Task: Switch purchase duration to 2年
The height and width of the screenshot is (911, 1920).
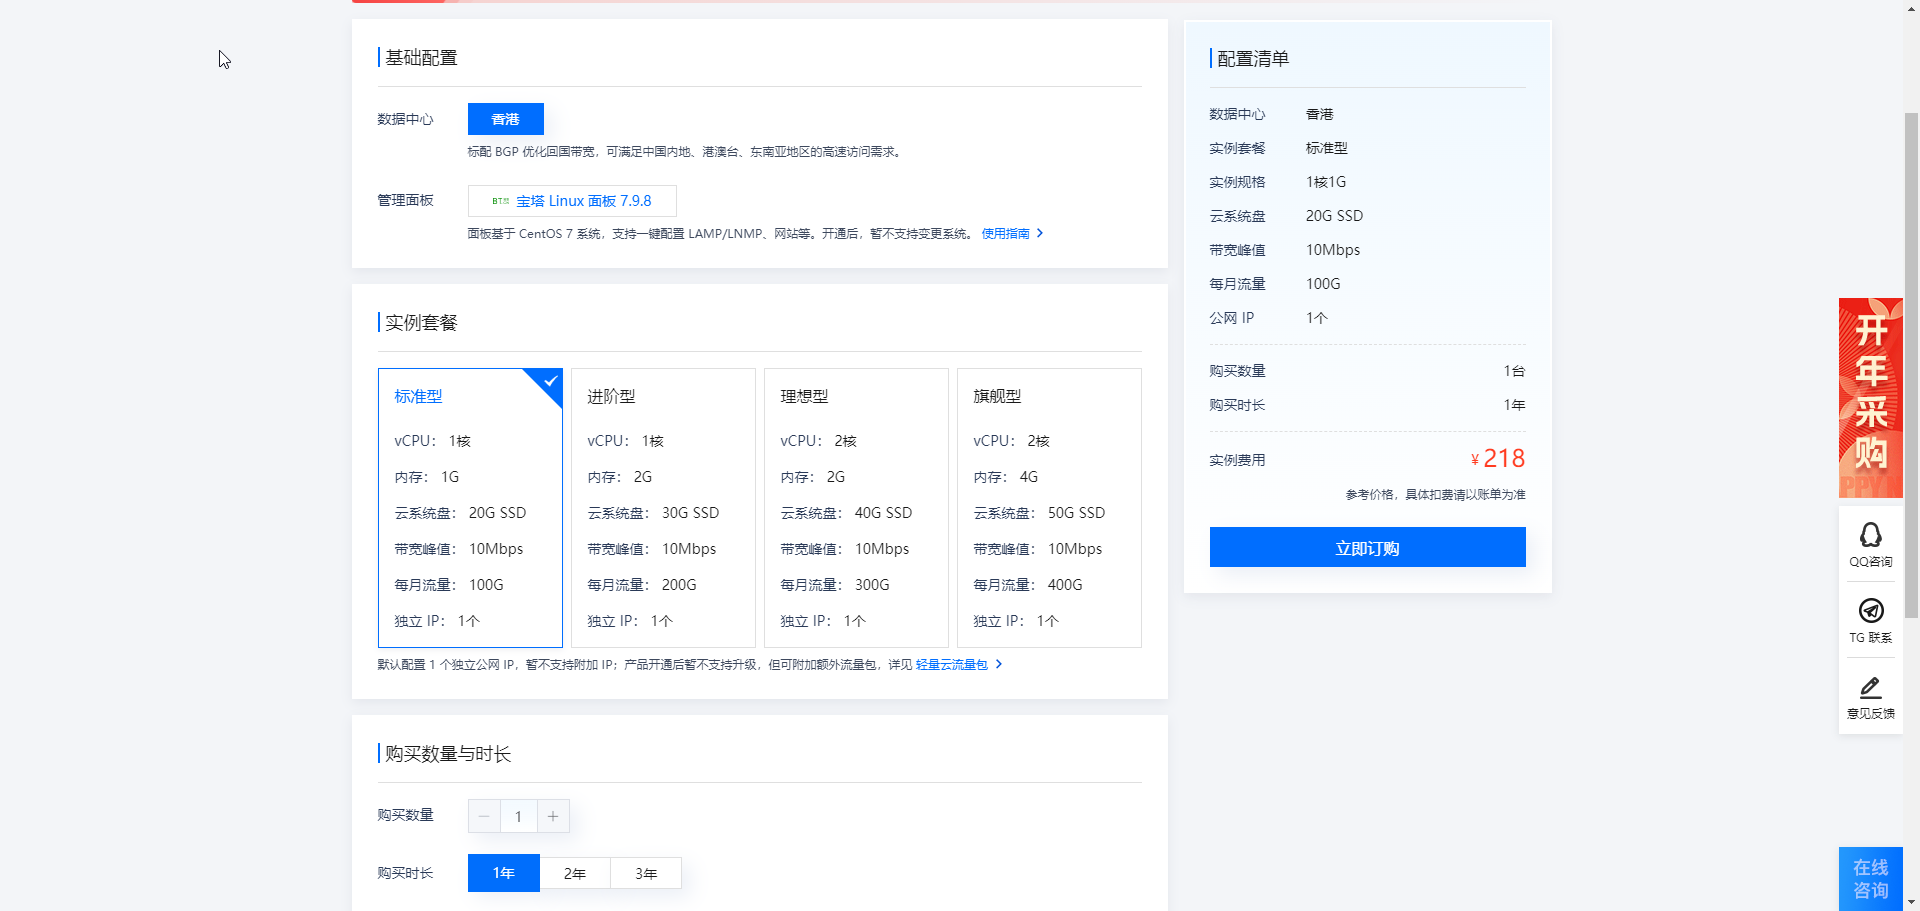Action: (x=574, y=872)
